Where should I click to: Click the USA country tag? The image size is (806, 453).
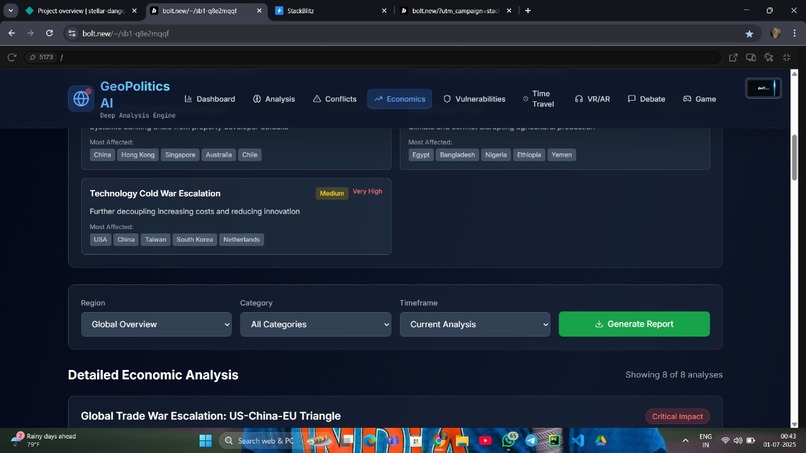coord(100,240)
